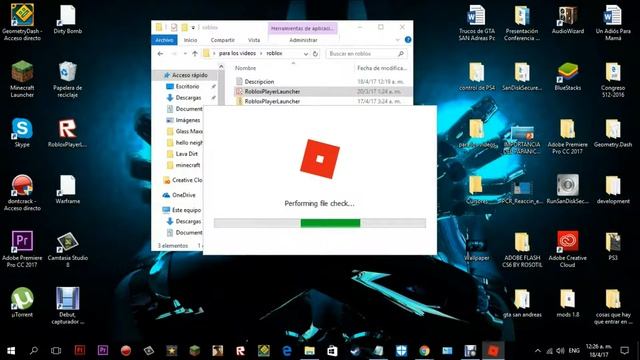Select Descripcion file in Explorer
640x360 pixels.
(x=259, y=82)
